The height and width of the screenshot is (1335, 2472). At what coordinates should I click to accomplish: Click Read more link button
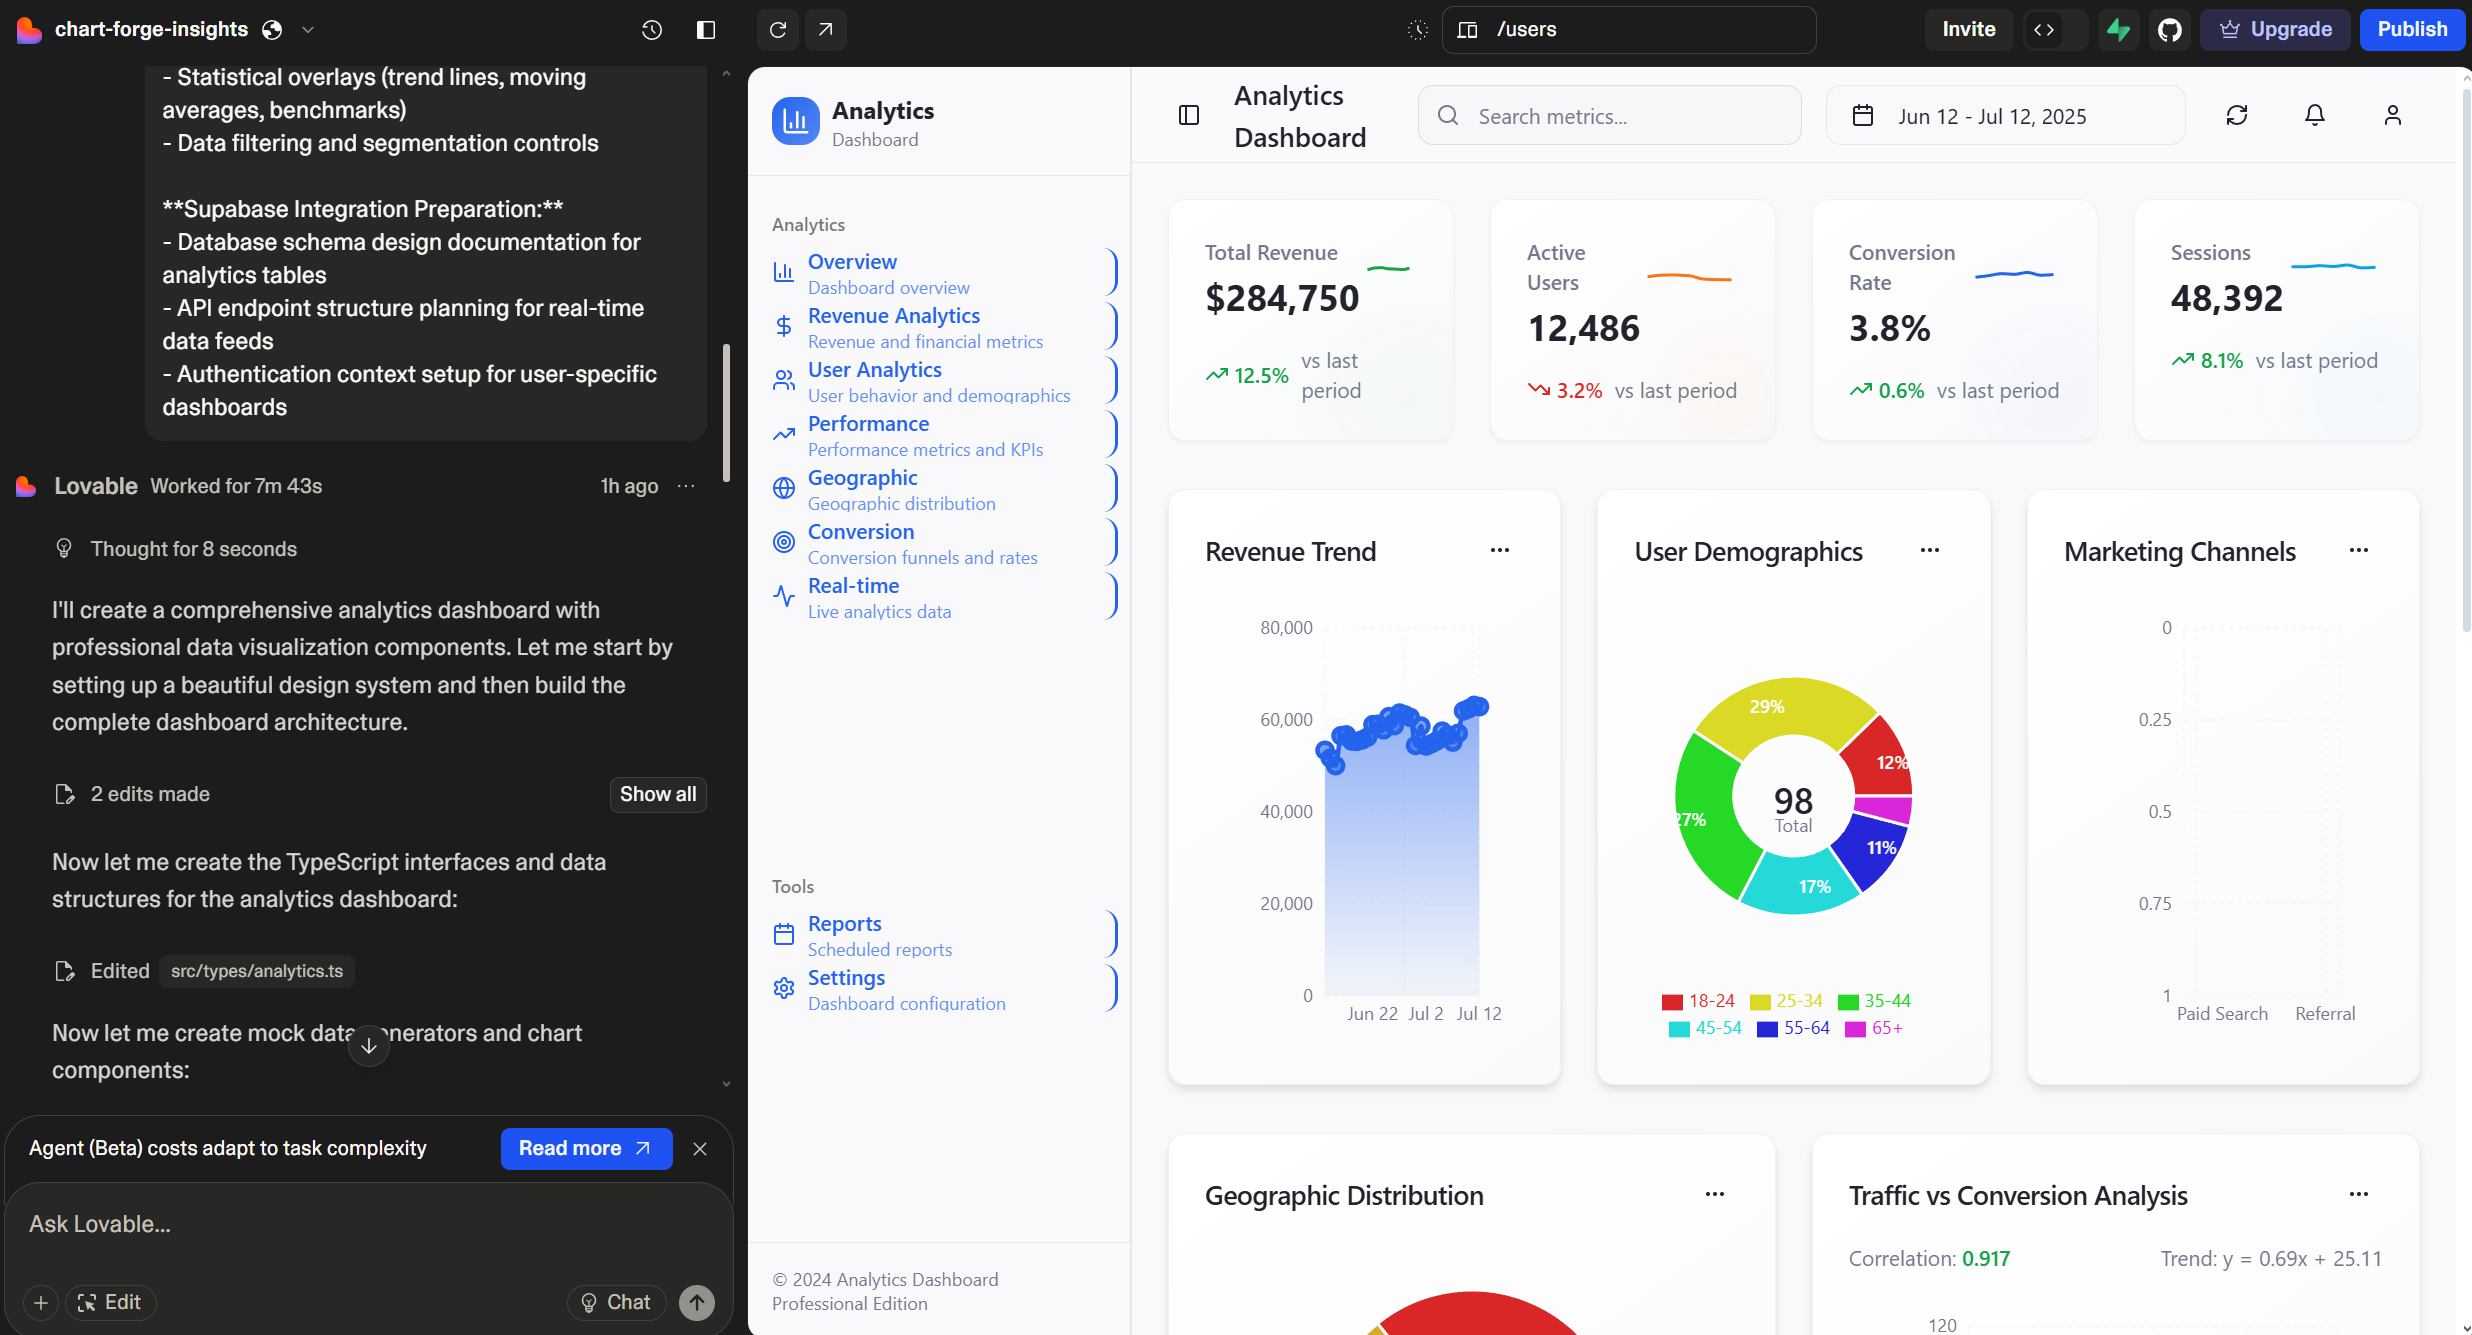pyautogui.click(x=586, y=1149)
